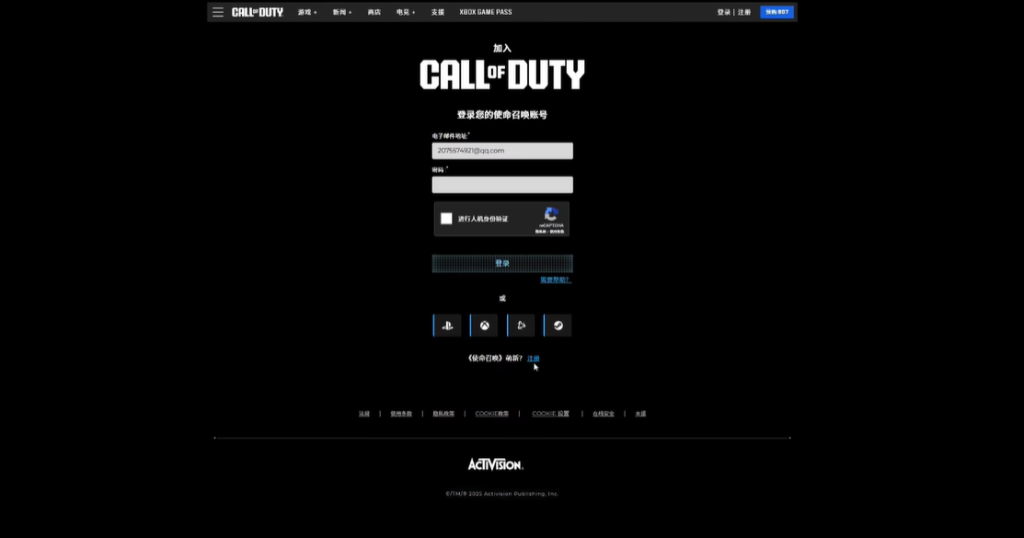Click the 需要帮助 help link
The width and height of the screenshot is (1024, 538).
pos(555,280)
